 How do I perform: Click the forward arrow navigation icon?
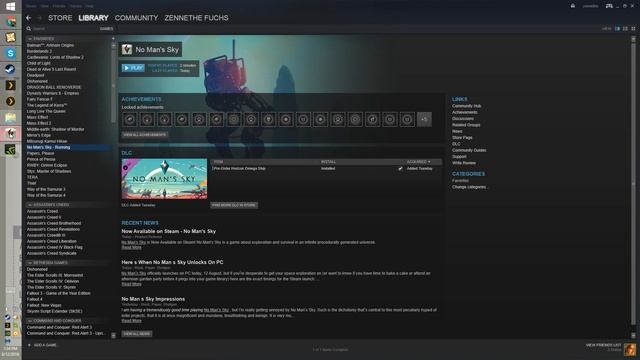40,18
